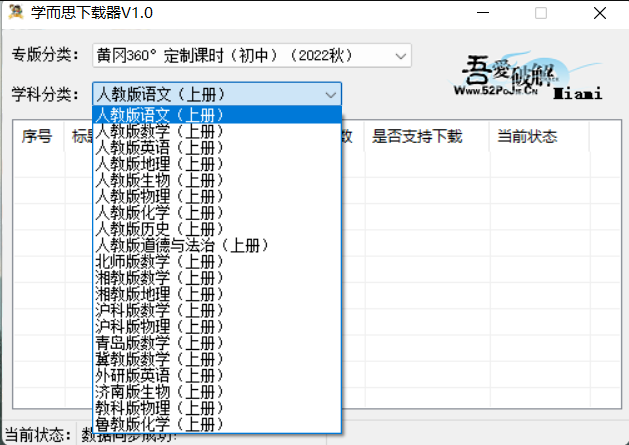This screenshot has width=629, height=445.
Task: Open the 专版分类 dropdown
Action: pyautogui.click(x=252, y=55)
